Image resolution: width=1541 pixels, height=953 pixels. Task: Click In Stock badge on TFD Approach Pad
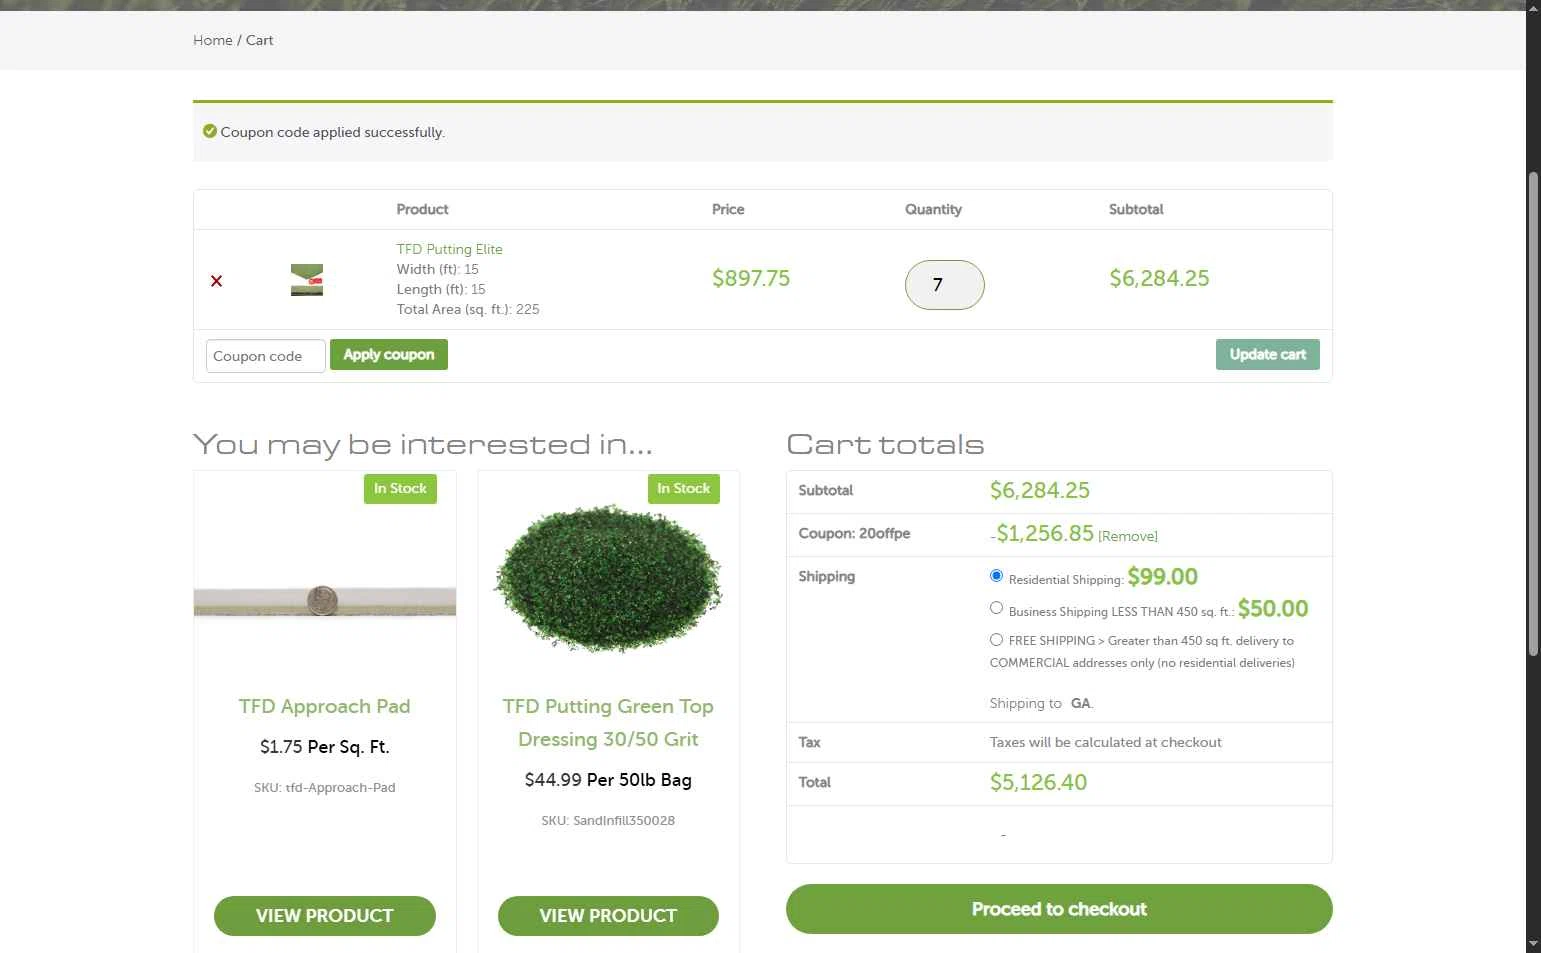[400, 488]
